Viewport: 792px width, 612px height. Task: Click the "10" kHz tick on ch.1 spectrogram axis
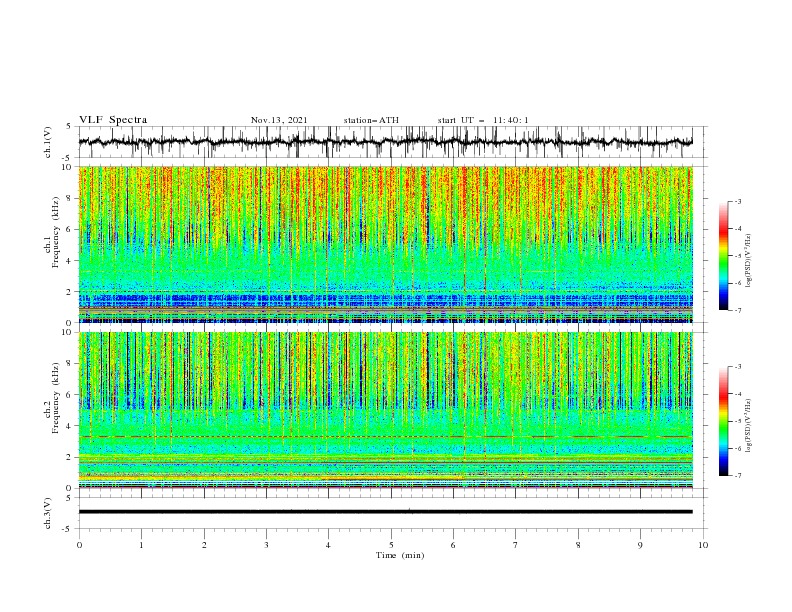click(69, 167)
